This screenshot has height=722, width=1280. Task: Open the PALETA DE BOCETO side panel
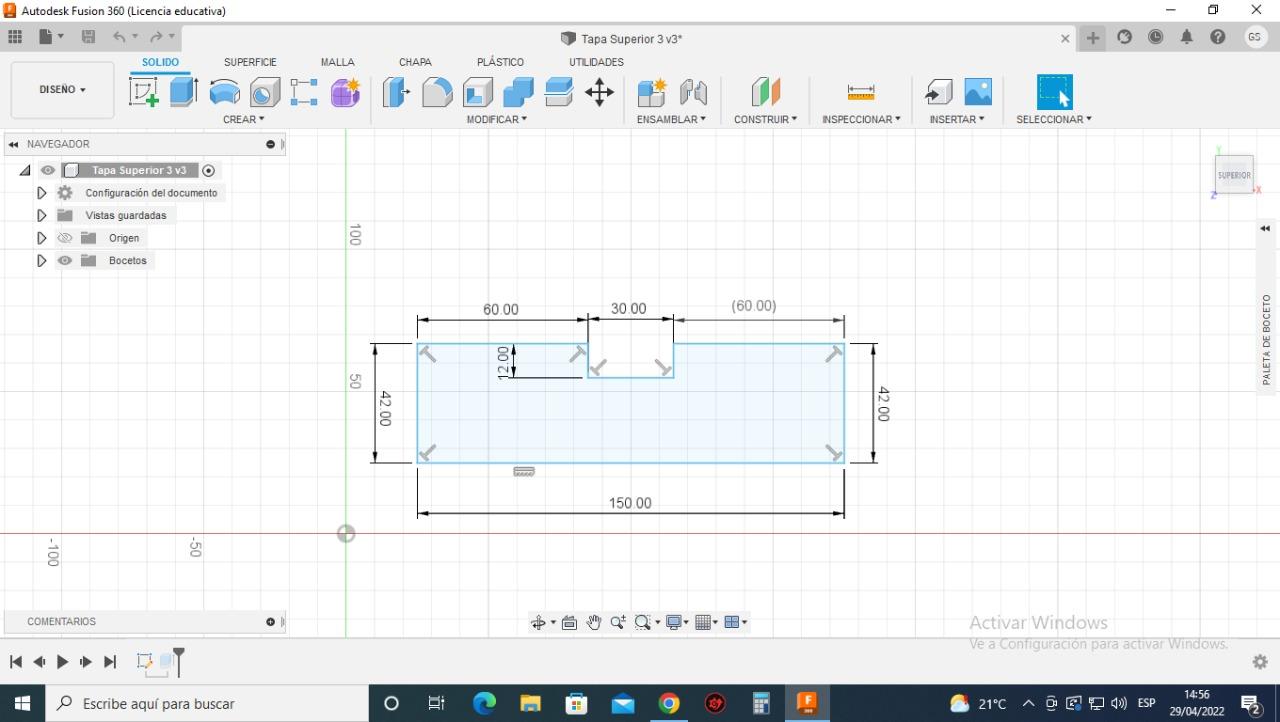(x=1266, y=340)
